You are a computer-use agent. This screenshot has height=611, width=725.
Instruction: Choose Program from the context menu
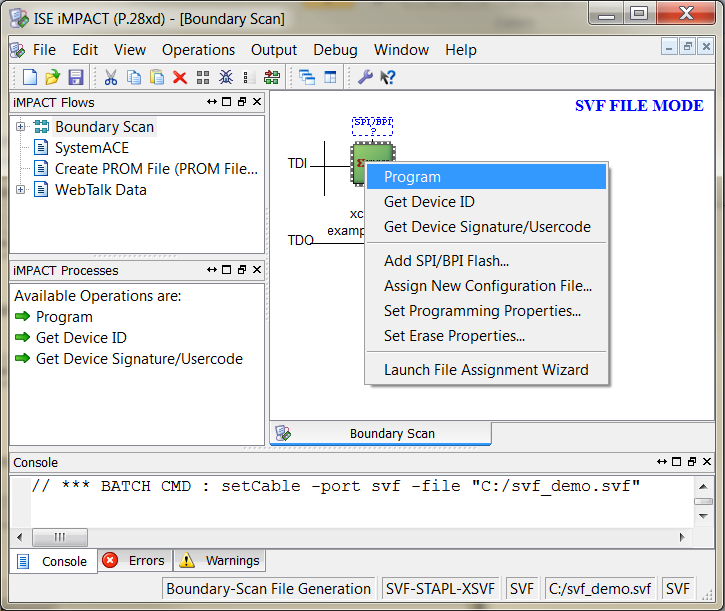click(x=412, y=177)
